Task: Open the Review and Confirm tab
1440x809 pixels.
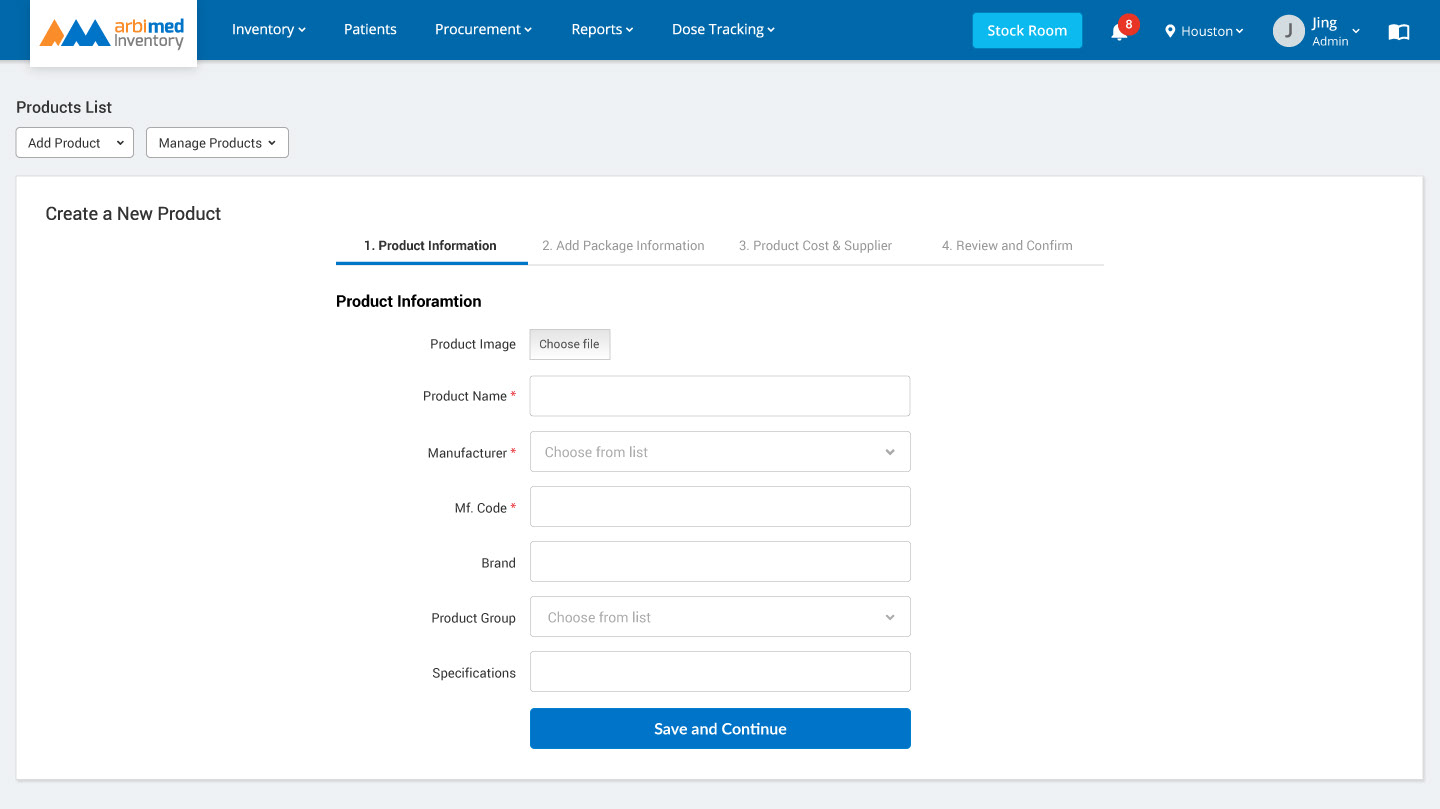Action: coord(1007,246)
